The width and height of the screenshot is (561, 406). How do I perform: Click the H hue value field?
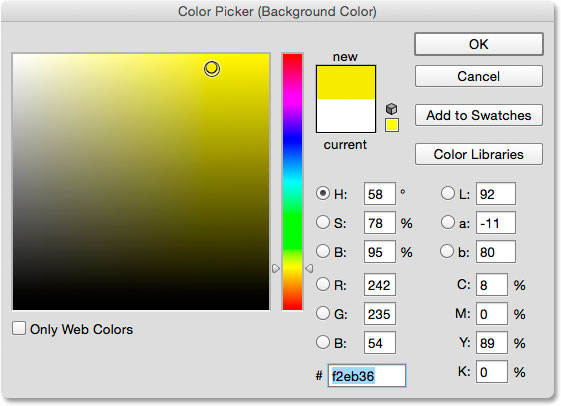[x=380, y=194]
